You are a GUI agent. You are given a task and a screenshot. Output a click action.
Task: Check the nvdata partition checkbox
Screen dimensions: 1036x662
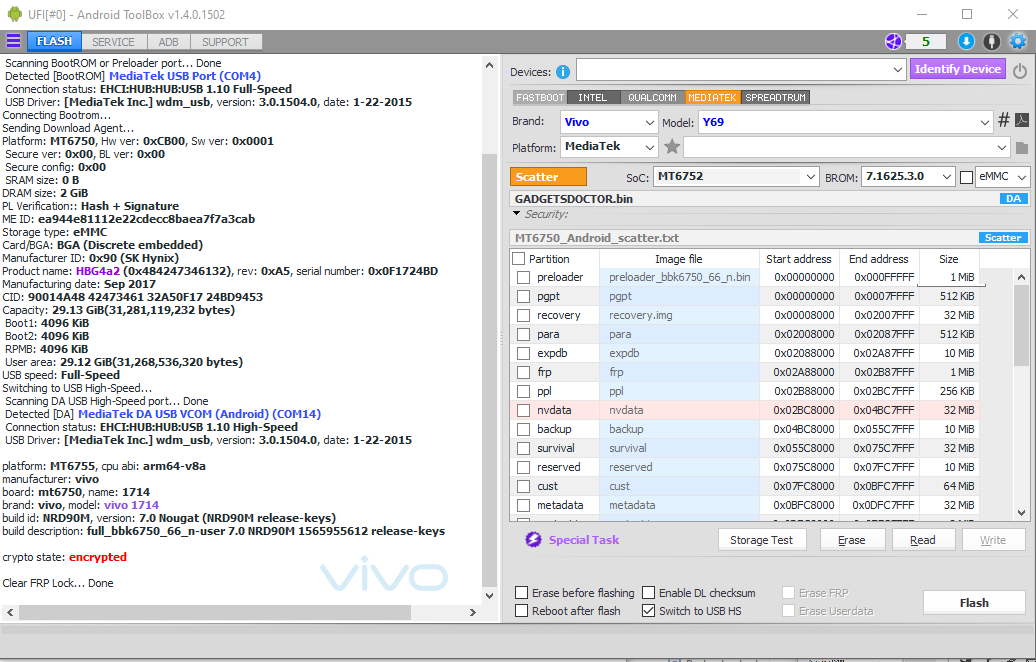[523, 410]
